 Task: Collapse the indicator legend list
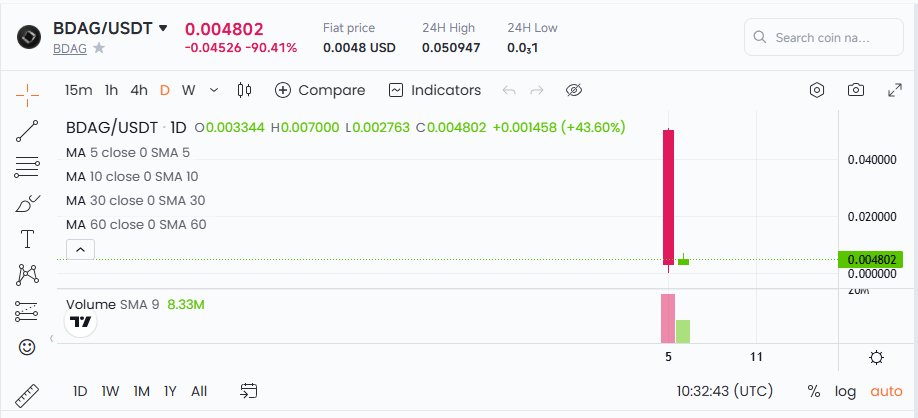tap(81, 250)
